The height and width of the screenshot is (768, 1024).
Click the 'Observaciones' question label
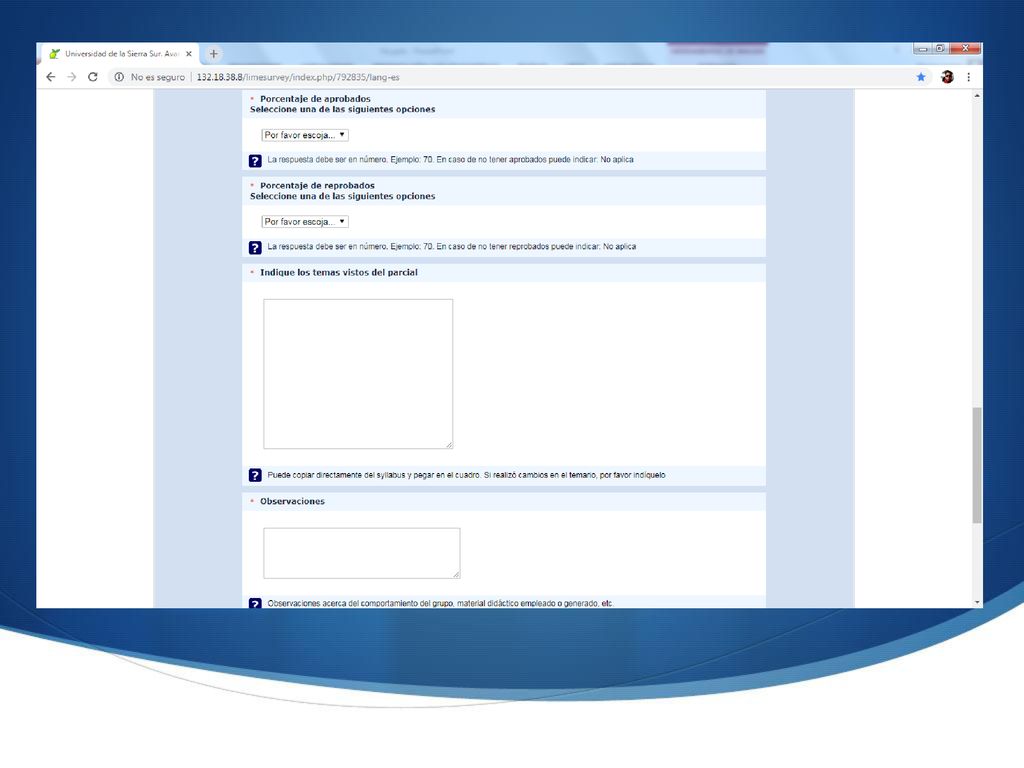click(293, 502)
